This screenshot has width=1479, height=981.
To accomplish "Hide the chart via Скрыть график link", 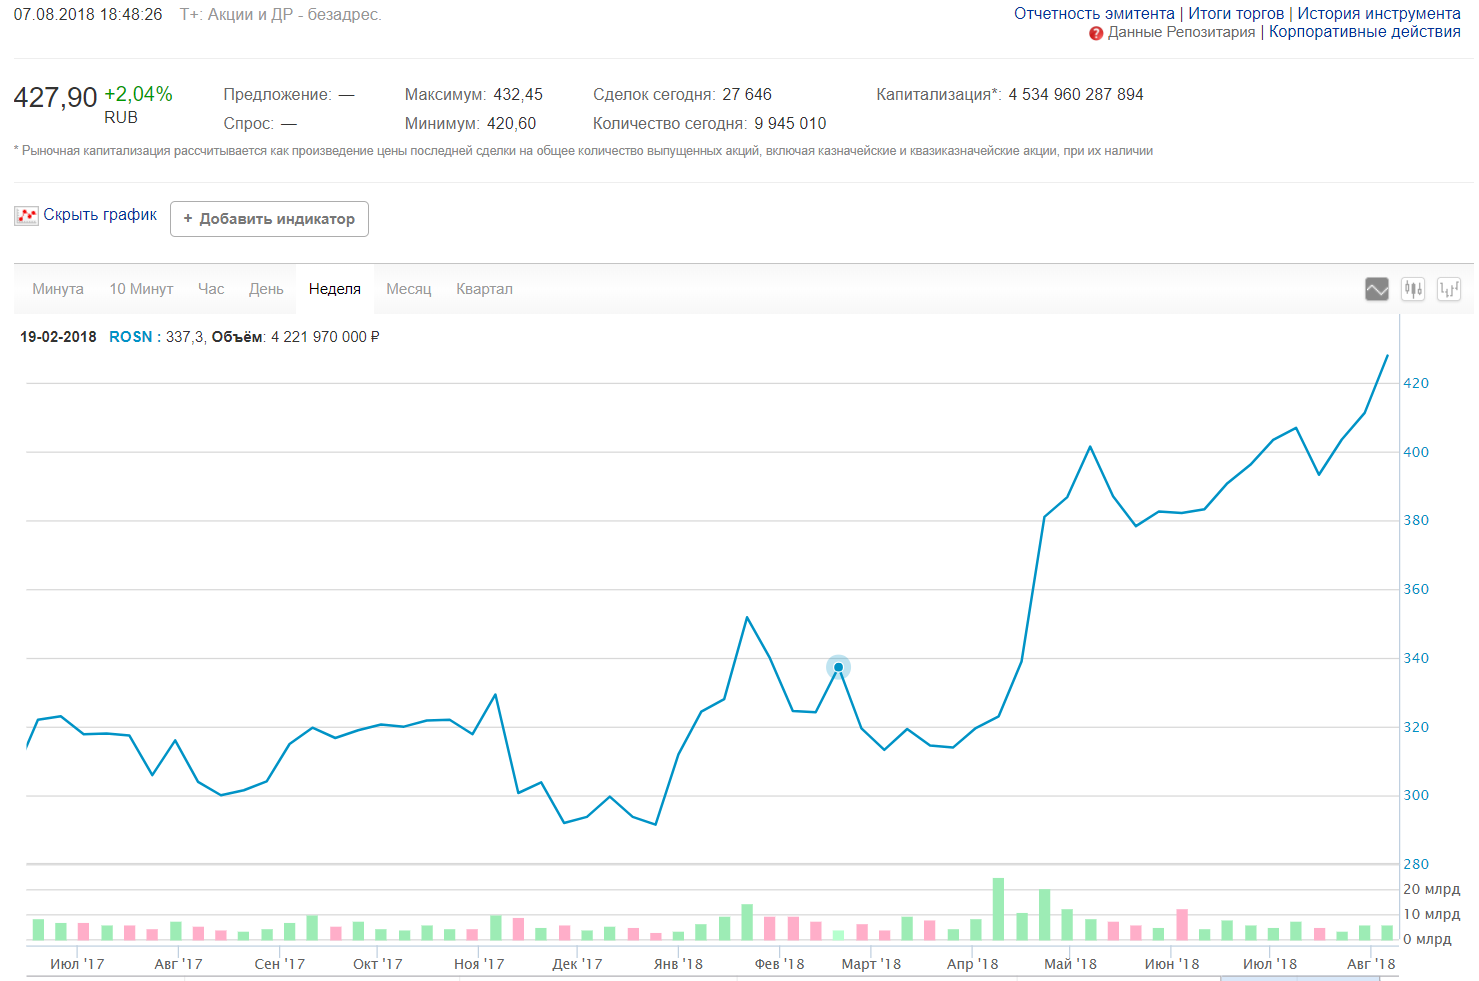I will (x=100, y=215).
